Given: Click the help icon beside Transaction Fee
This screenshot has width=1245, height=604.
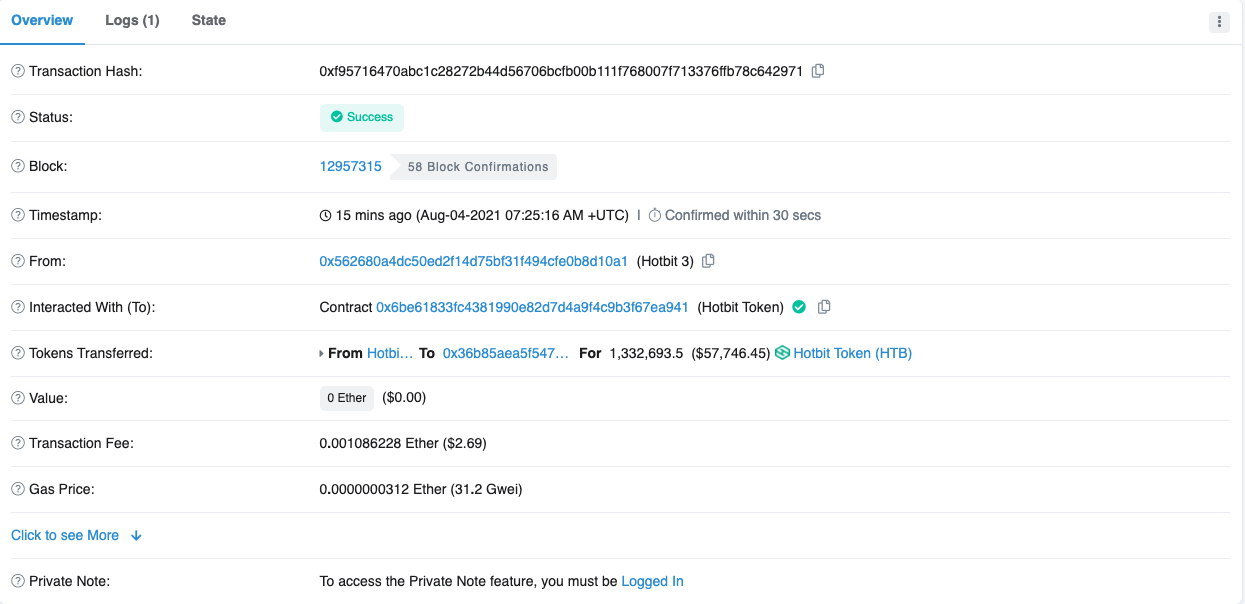Looking at the screenshot, I should (18, 443).
